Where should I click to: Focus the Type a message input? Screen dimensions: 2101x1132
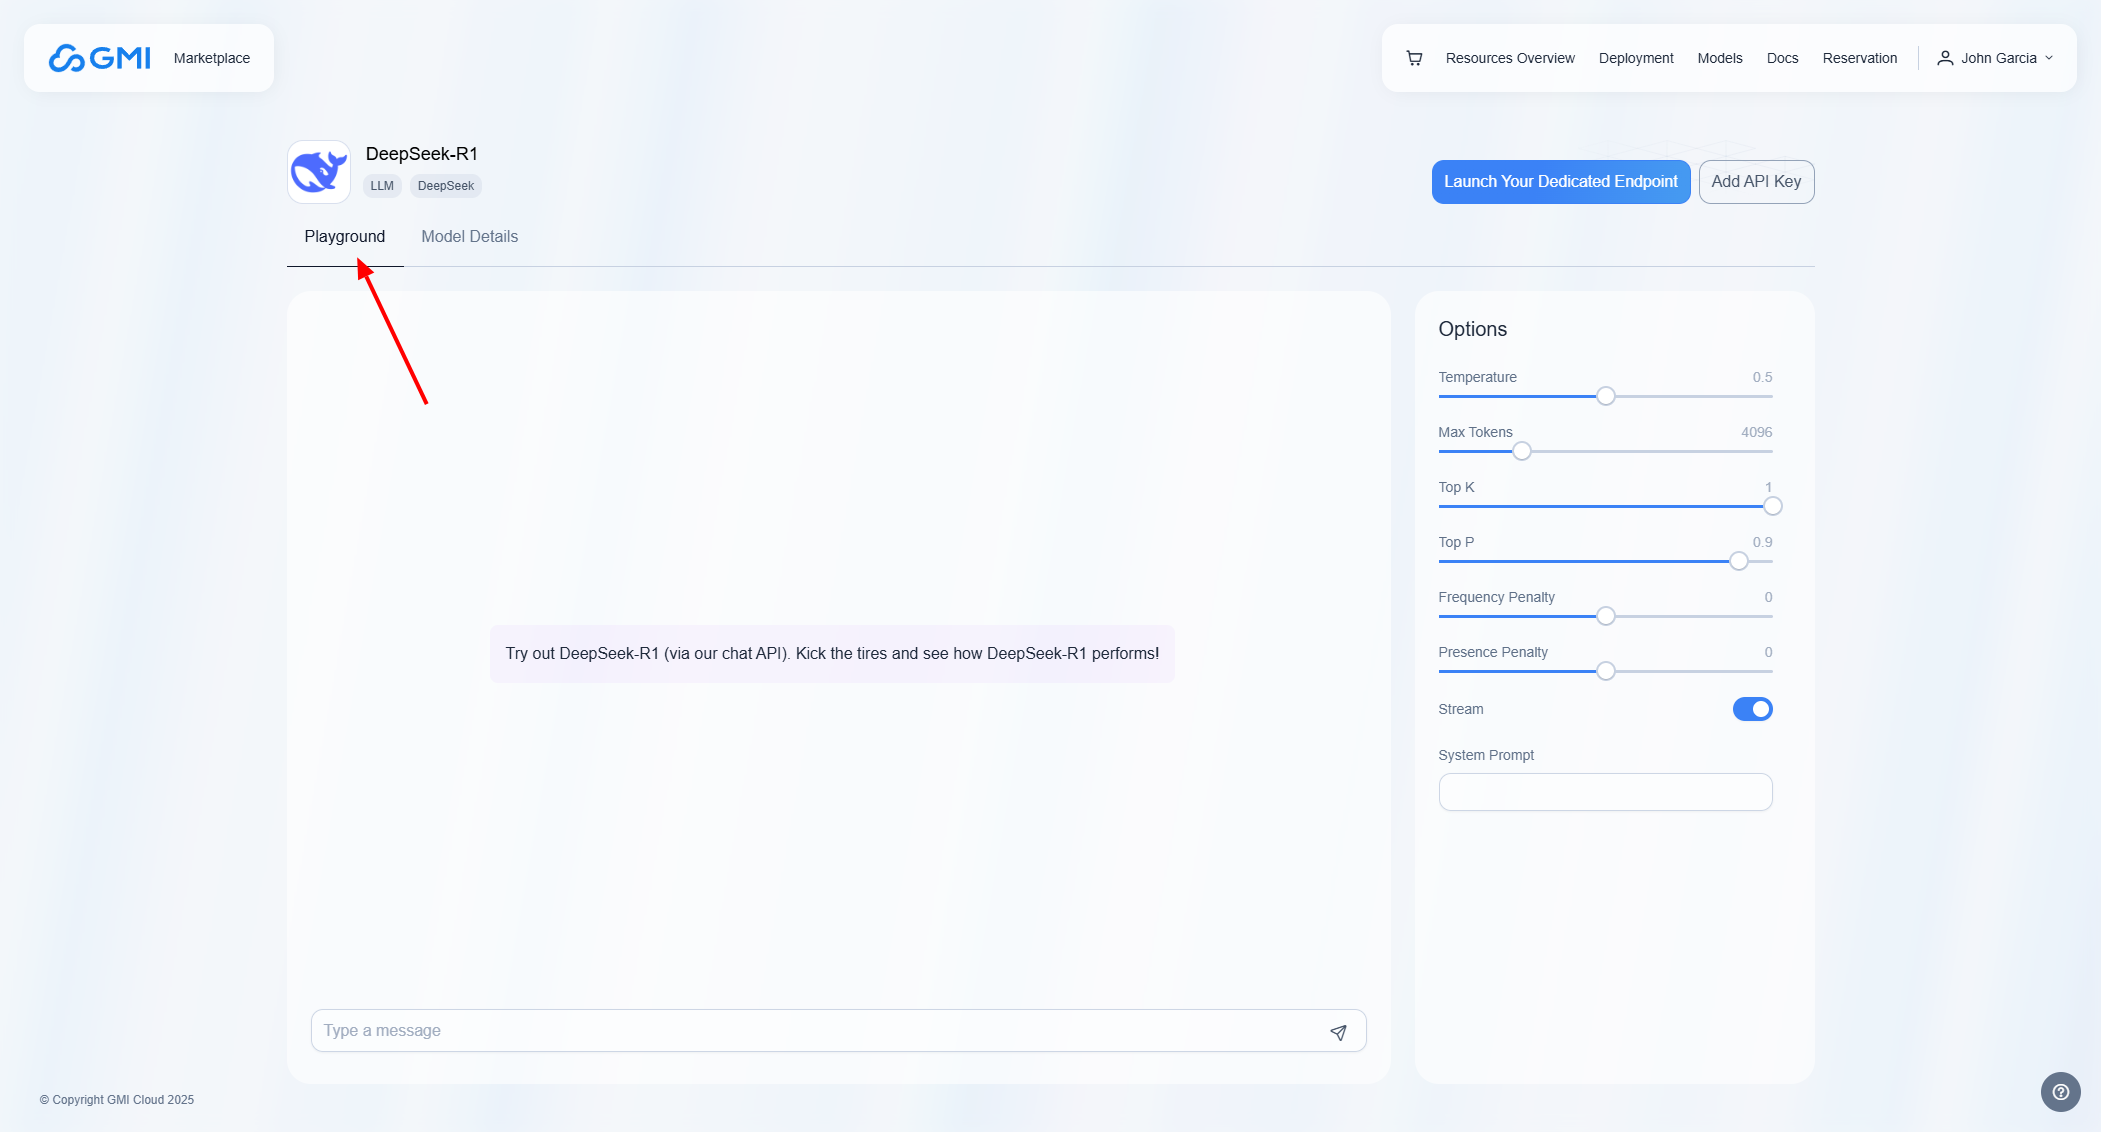[x=838, y=1031]
